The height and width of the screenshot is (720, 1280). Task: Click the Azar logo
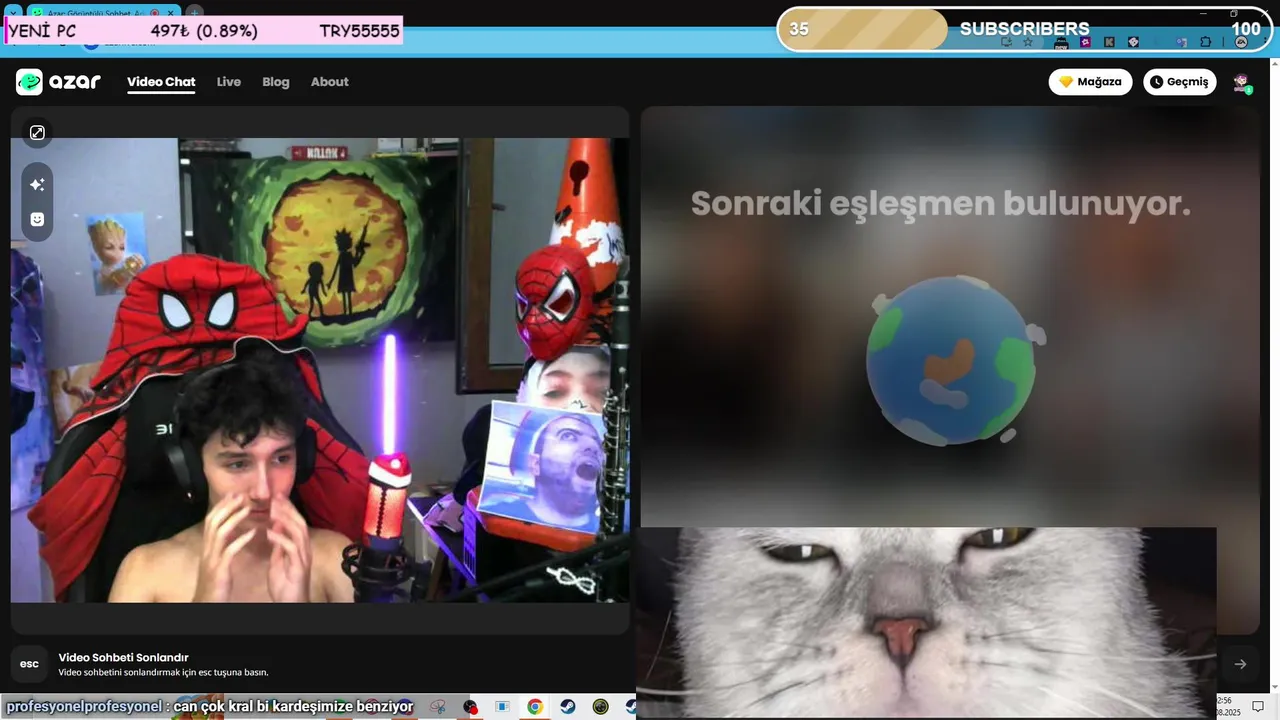[x=58, y=82]
